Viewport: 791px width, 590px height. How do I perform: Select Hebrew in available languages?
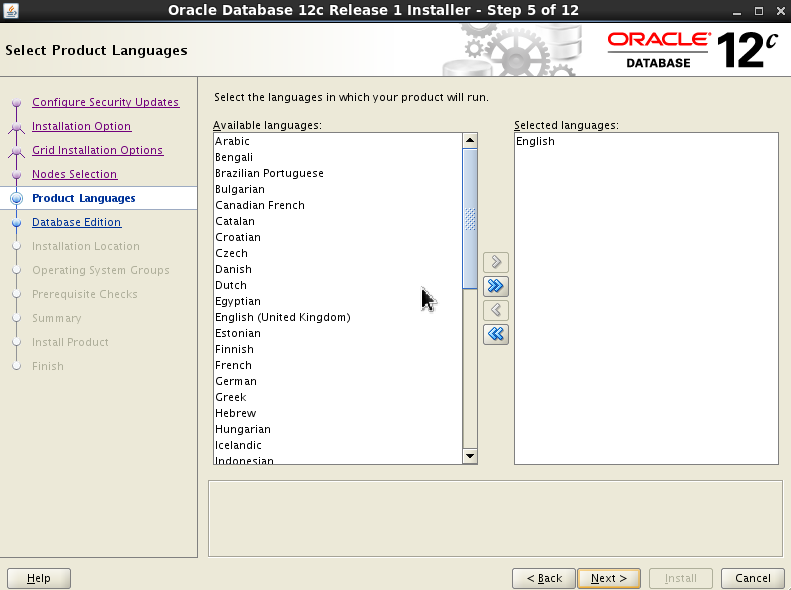pyautogui.click(x=337, y=414)
